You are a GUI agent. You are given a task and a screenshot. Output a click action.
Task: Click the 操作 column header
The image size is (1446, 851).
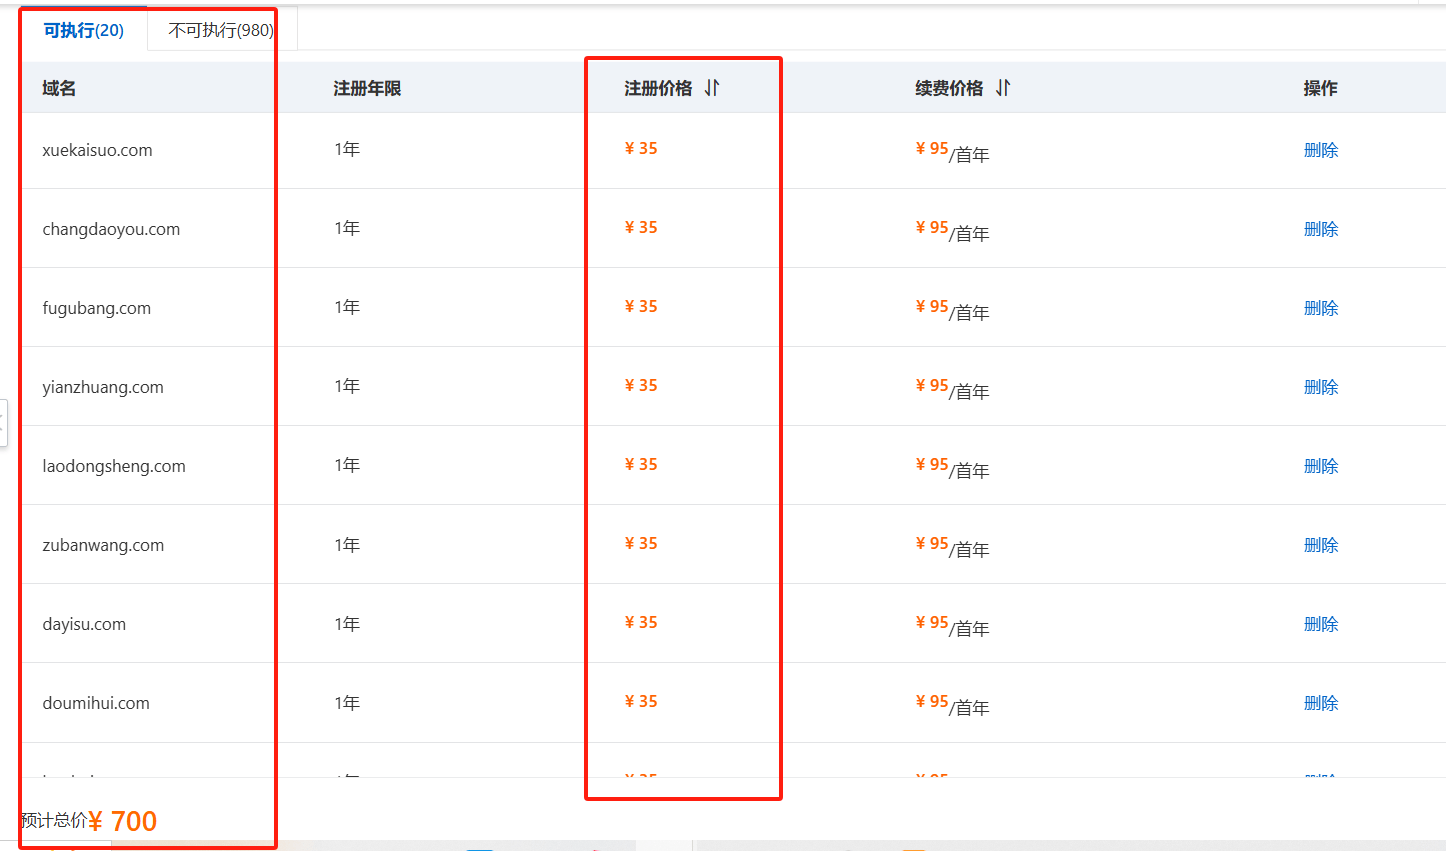[1320, 88]
